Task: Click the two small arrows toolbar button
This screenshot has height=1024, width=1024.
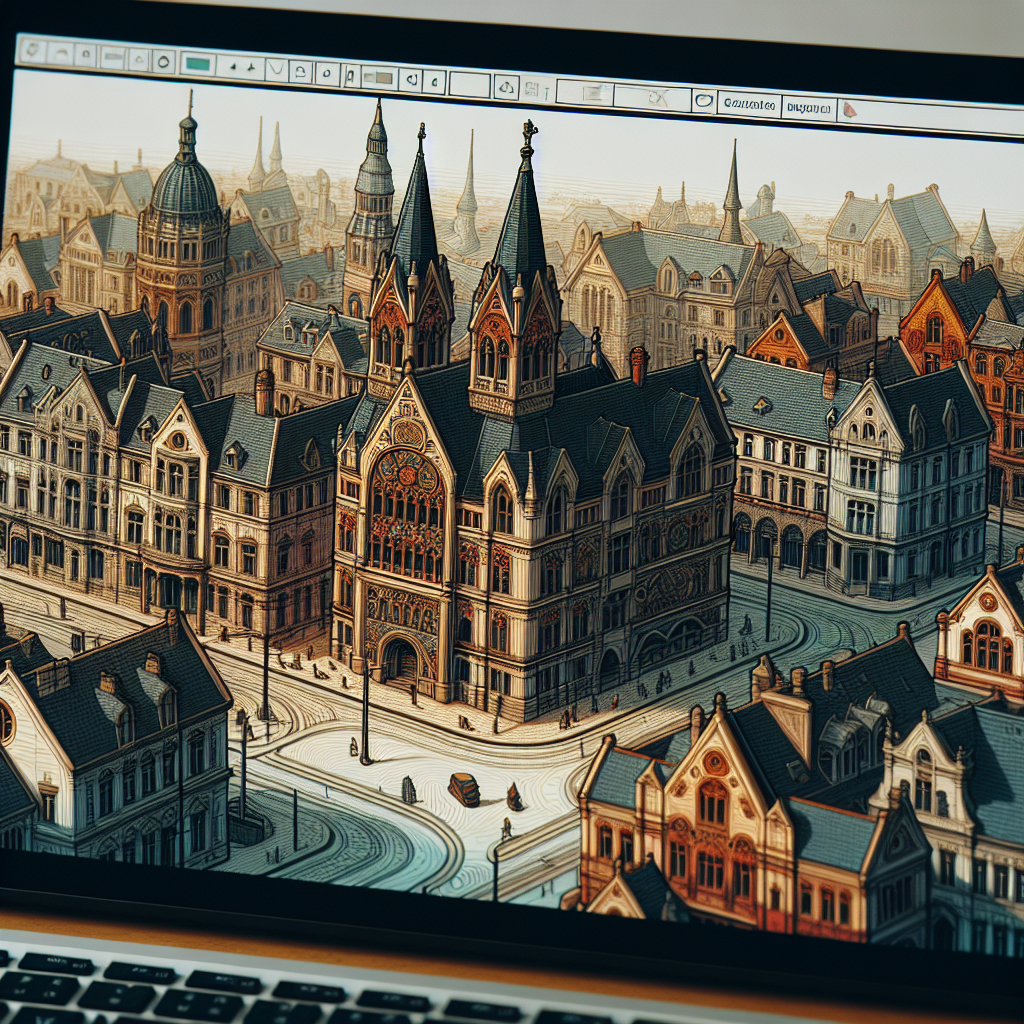Action: click(240, 67)
